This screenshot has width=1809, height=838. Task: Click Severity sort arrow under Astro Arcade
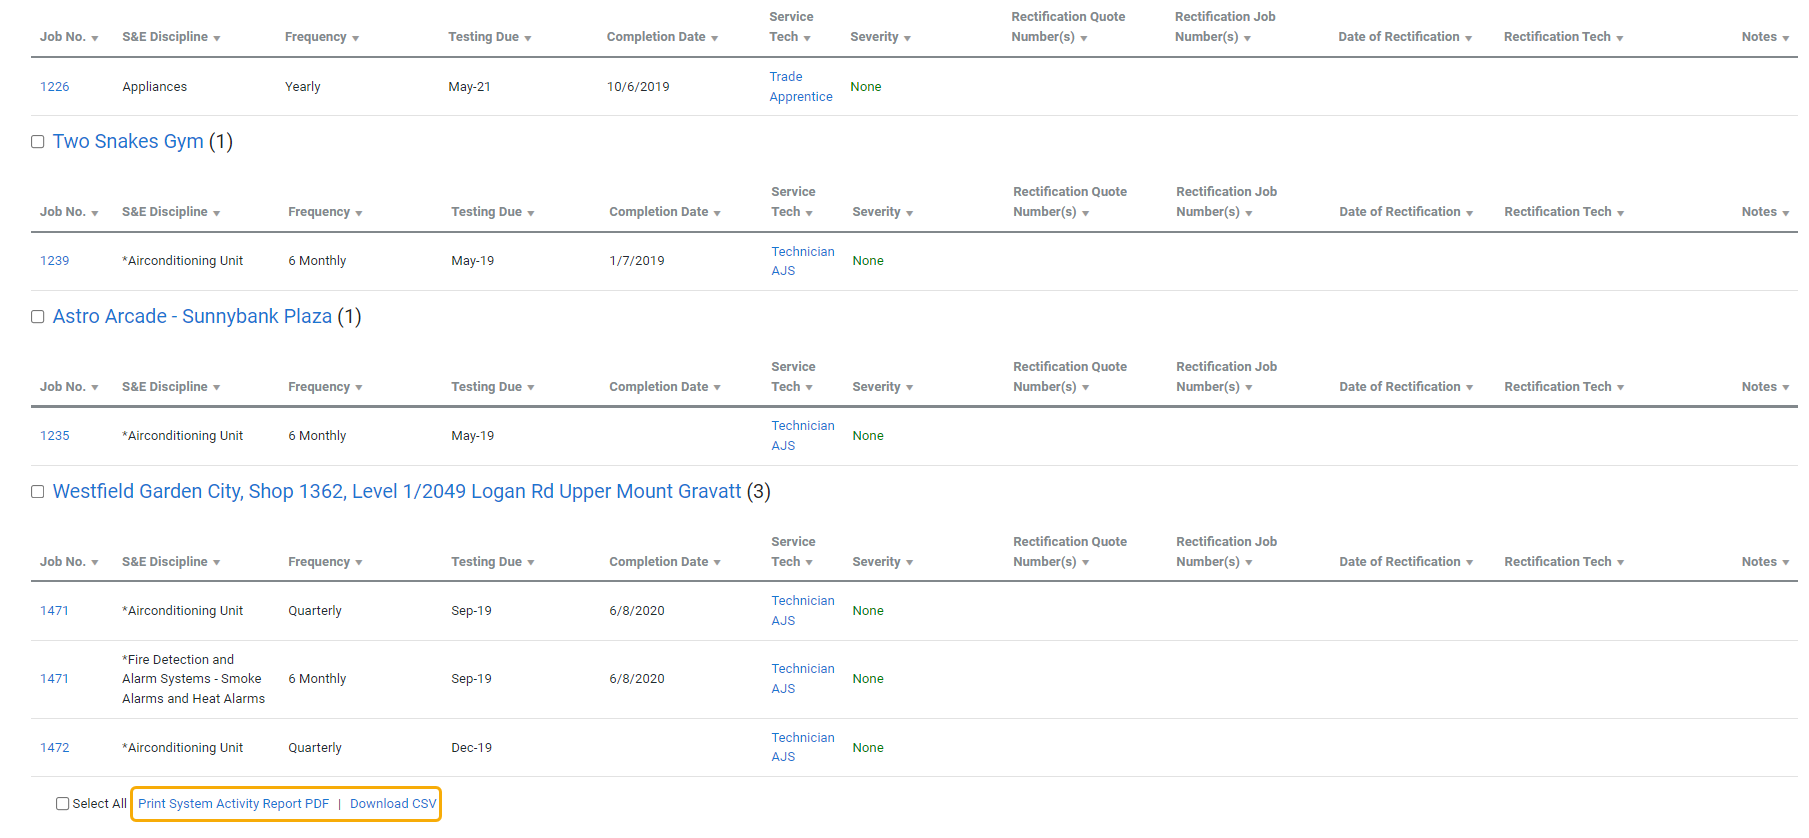point(909,388)
